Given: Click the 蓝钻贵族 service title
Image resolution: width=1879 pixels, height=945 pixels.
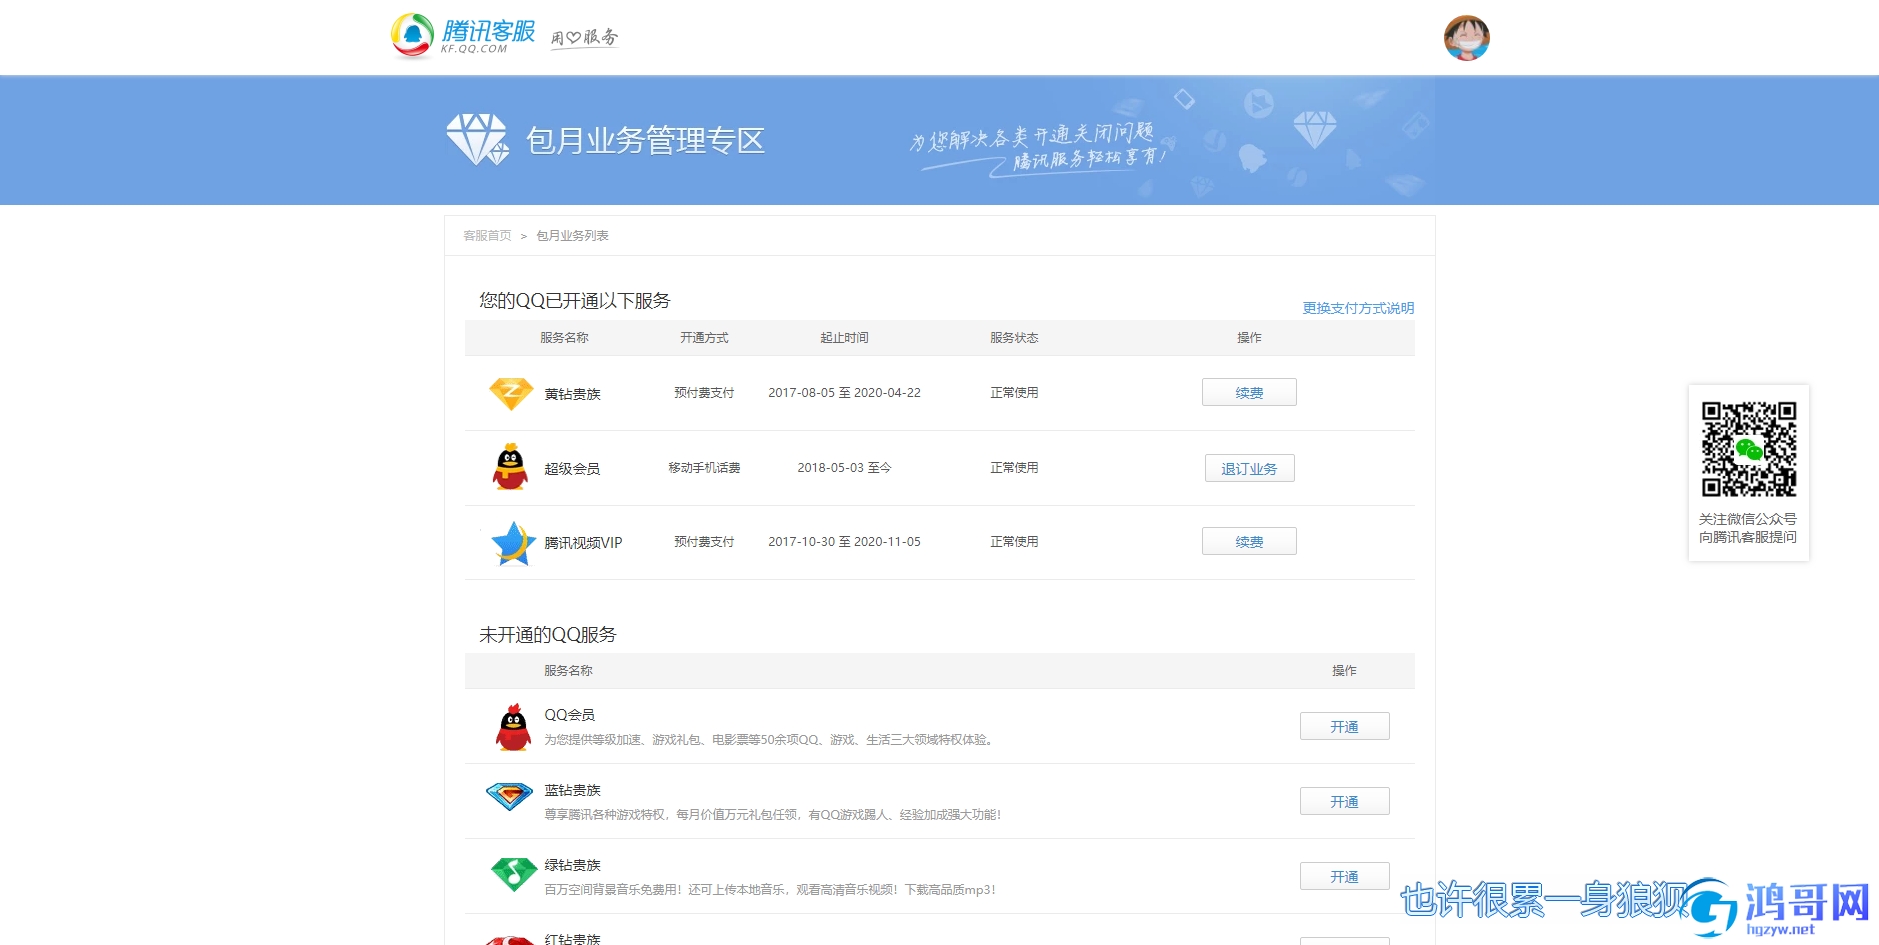Looking at the screenshot, I should pos(572,790).
